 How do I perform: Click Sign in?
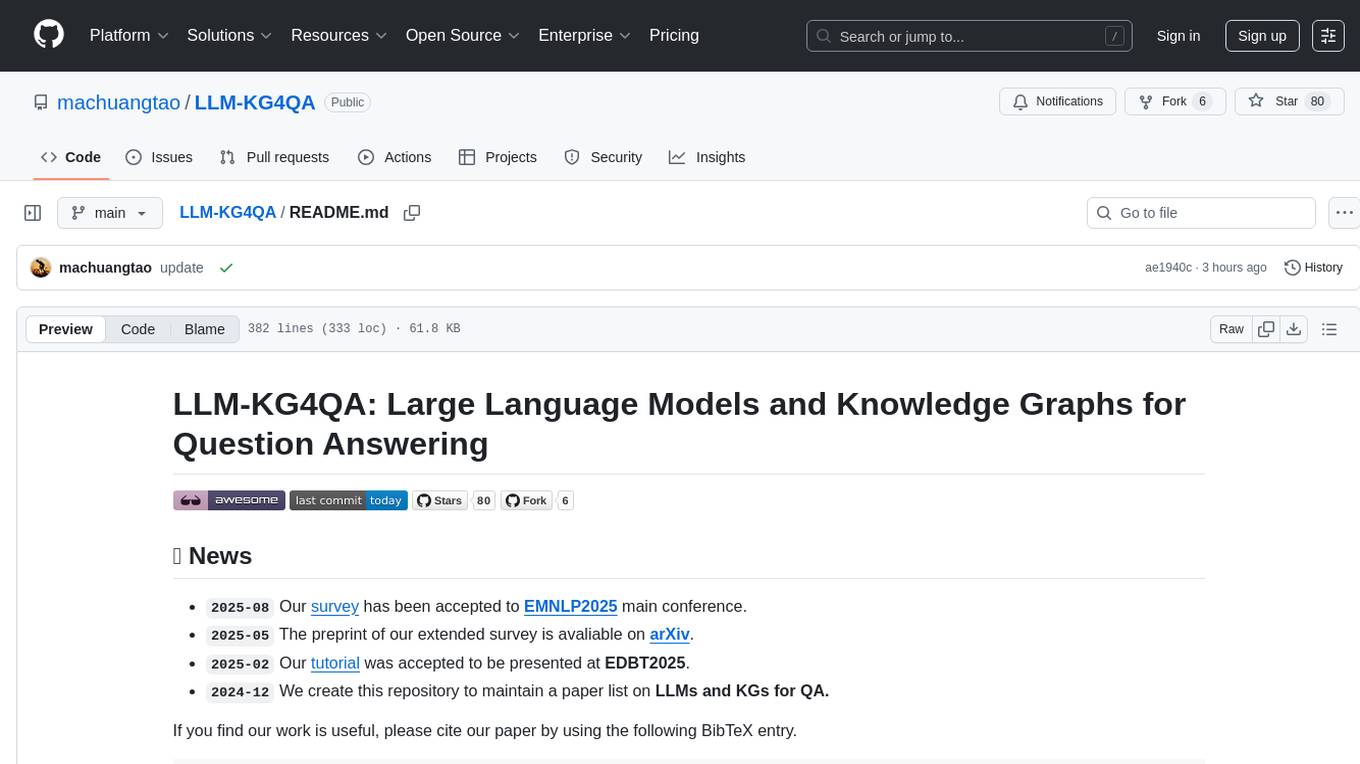1178,35
